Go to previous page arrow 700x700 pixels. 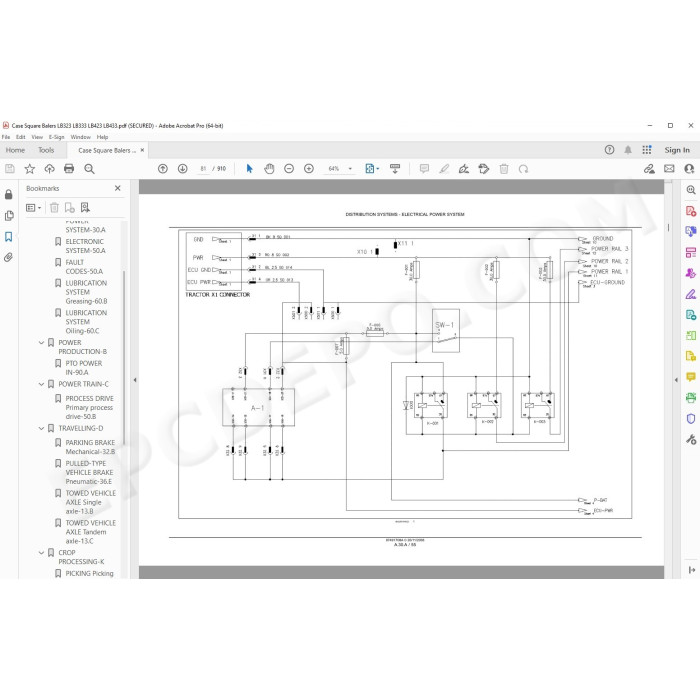163,169
